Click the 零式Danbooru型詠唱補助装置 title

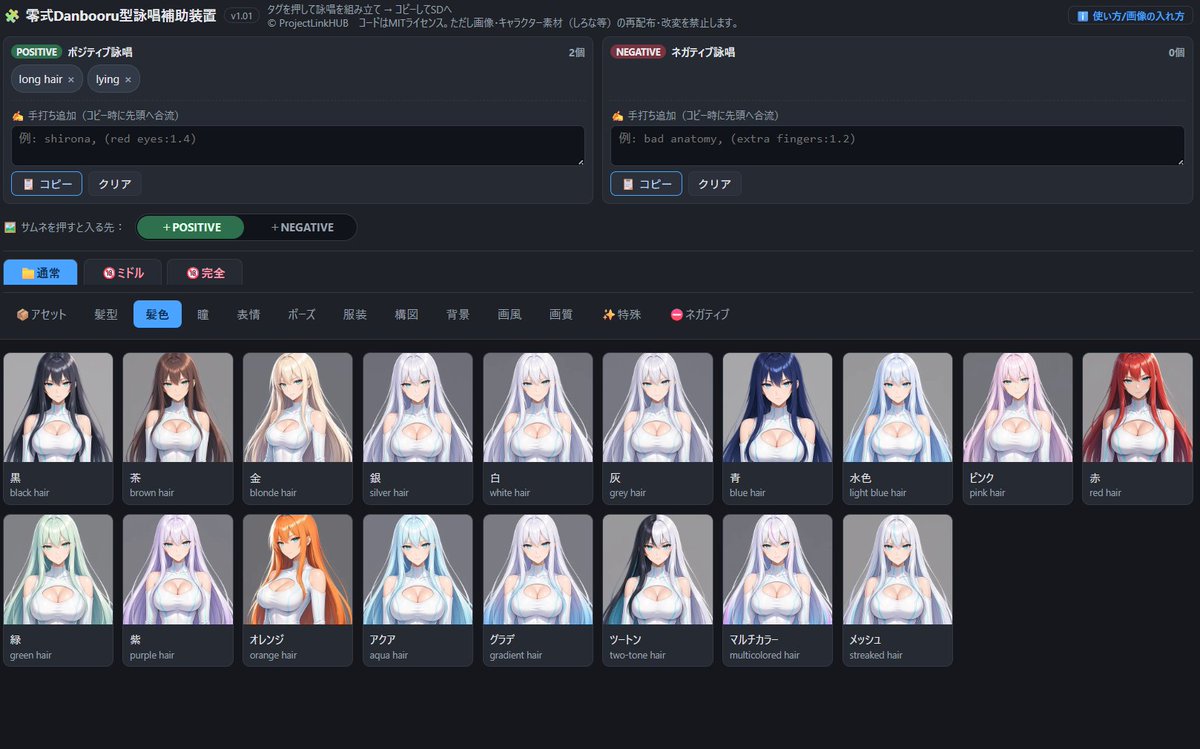(x=119, y=16)
